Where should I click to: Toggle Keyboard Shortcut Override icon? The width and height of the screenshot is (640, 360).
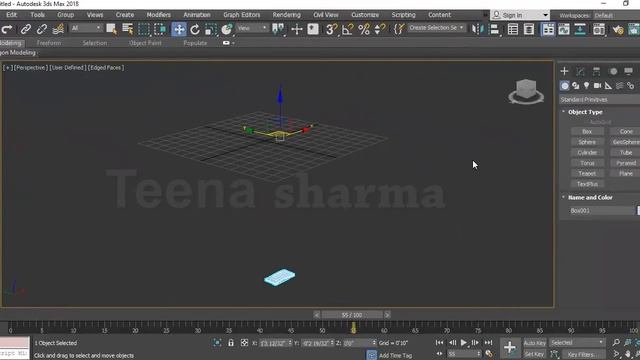pos(313,29)
